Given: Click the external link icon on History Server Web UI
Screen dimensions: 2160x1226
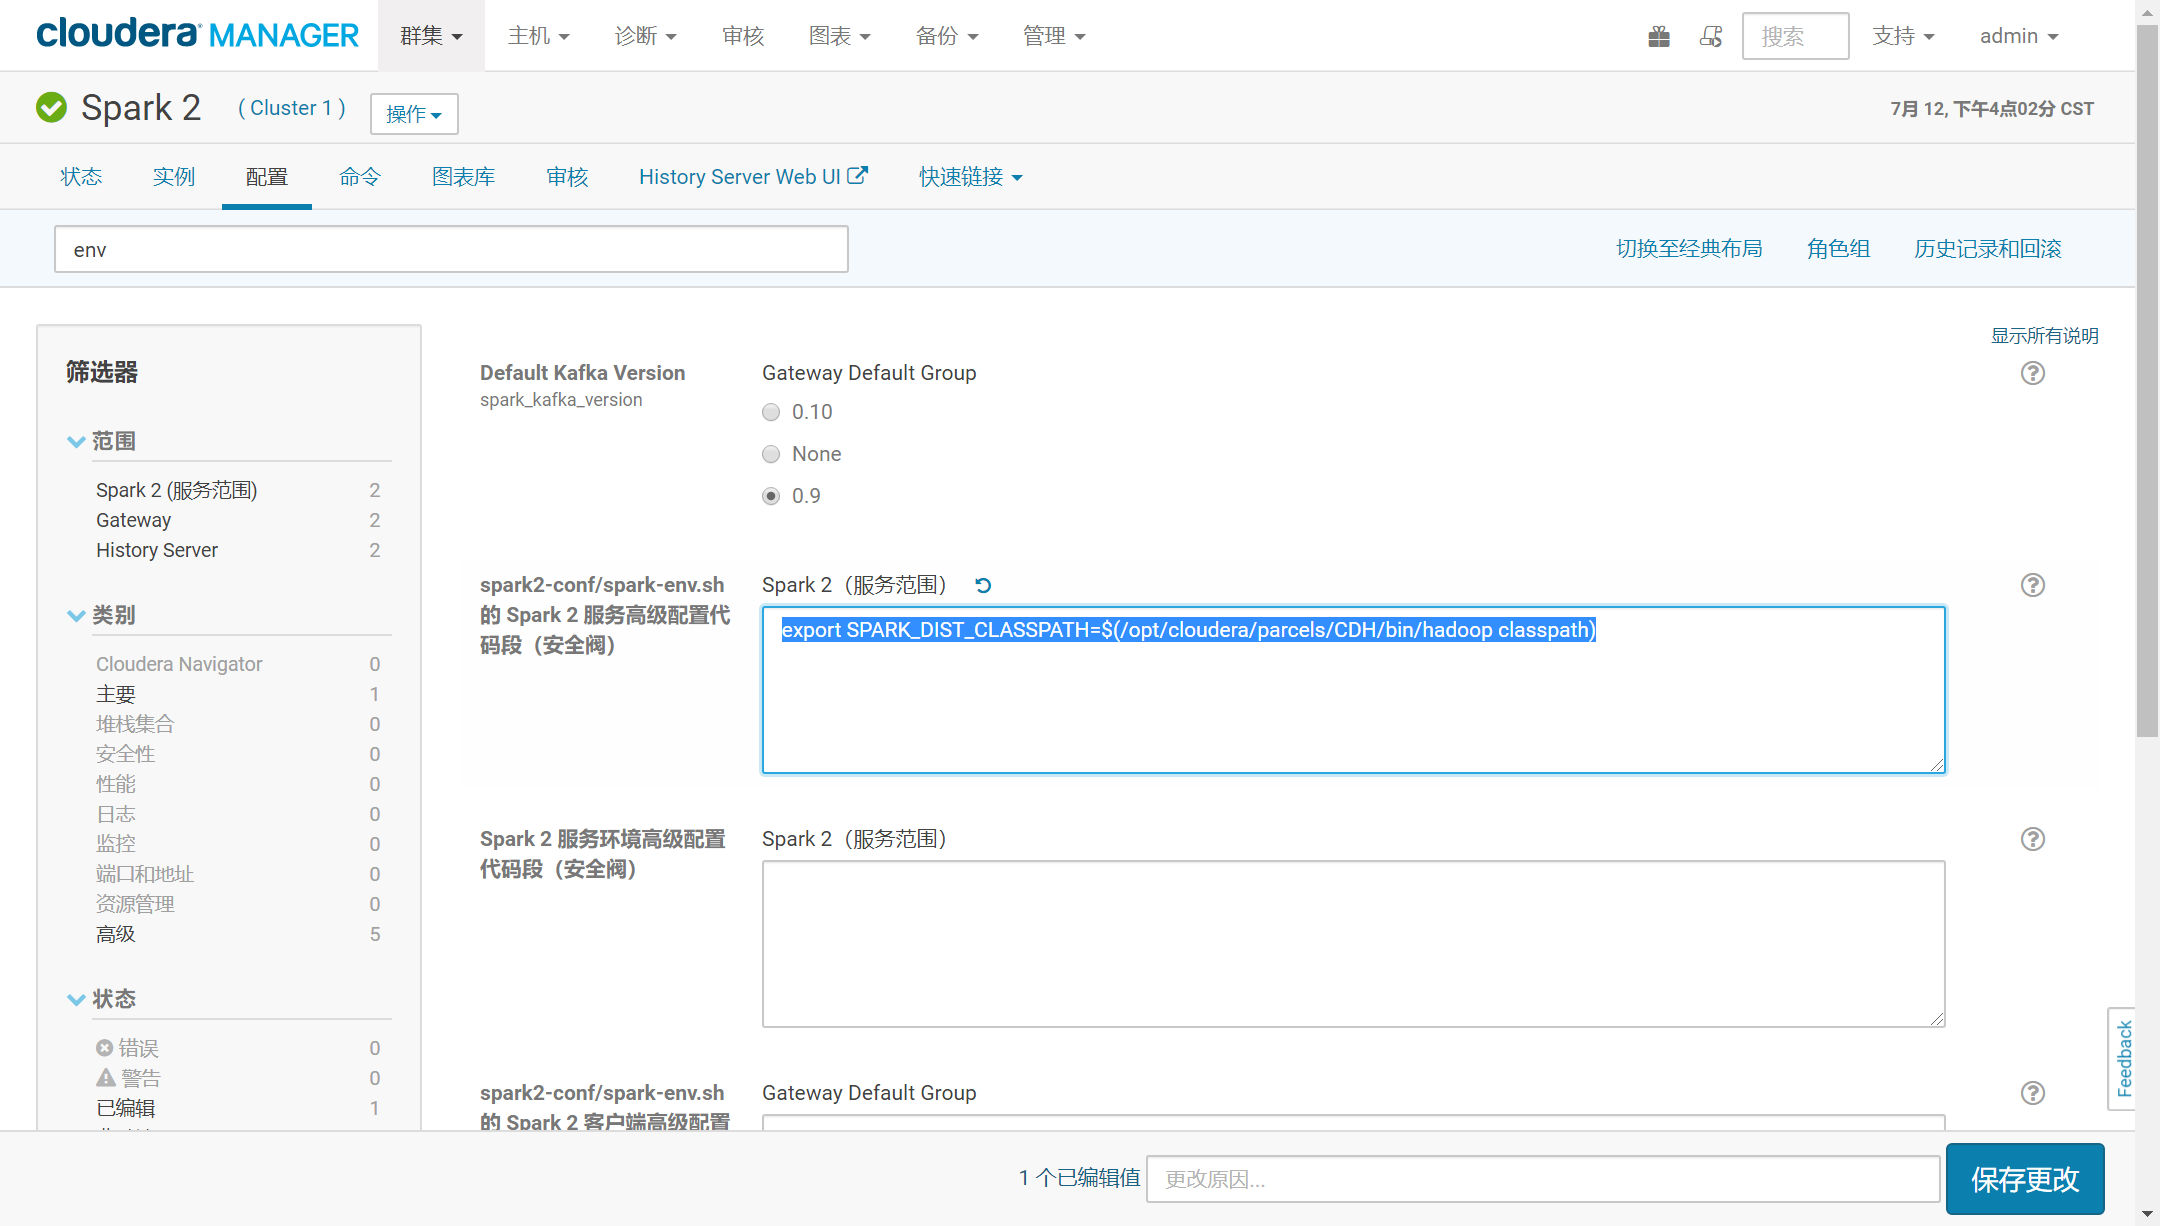Looking at the screenshot, I should 858,176.
